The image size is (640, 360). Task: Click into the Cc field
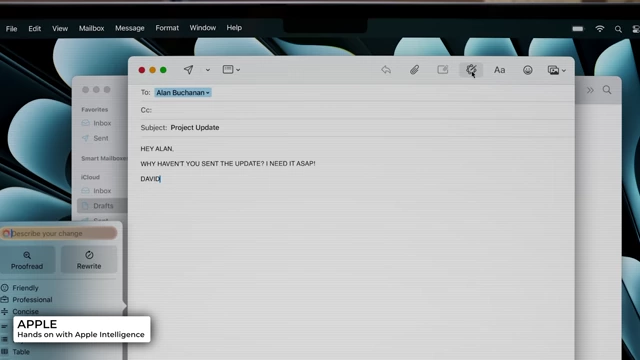pos(359,110)
